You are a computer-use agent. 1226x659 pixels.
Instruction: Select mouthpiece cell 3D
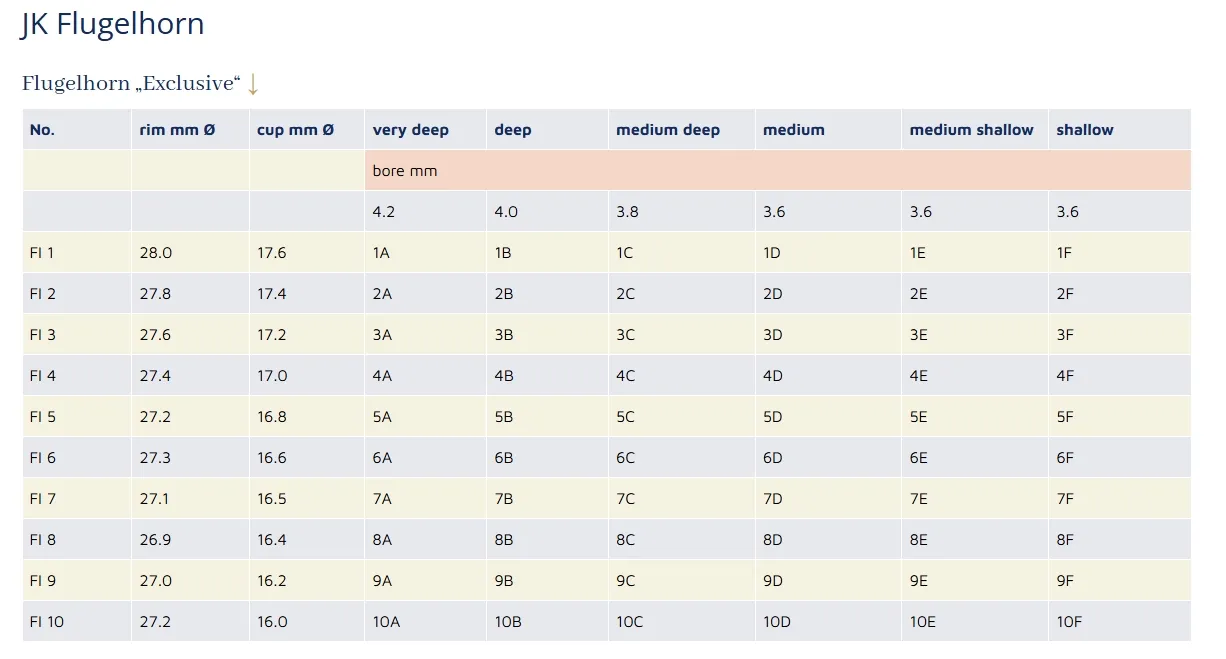coord(772,335)
